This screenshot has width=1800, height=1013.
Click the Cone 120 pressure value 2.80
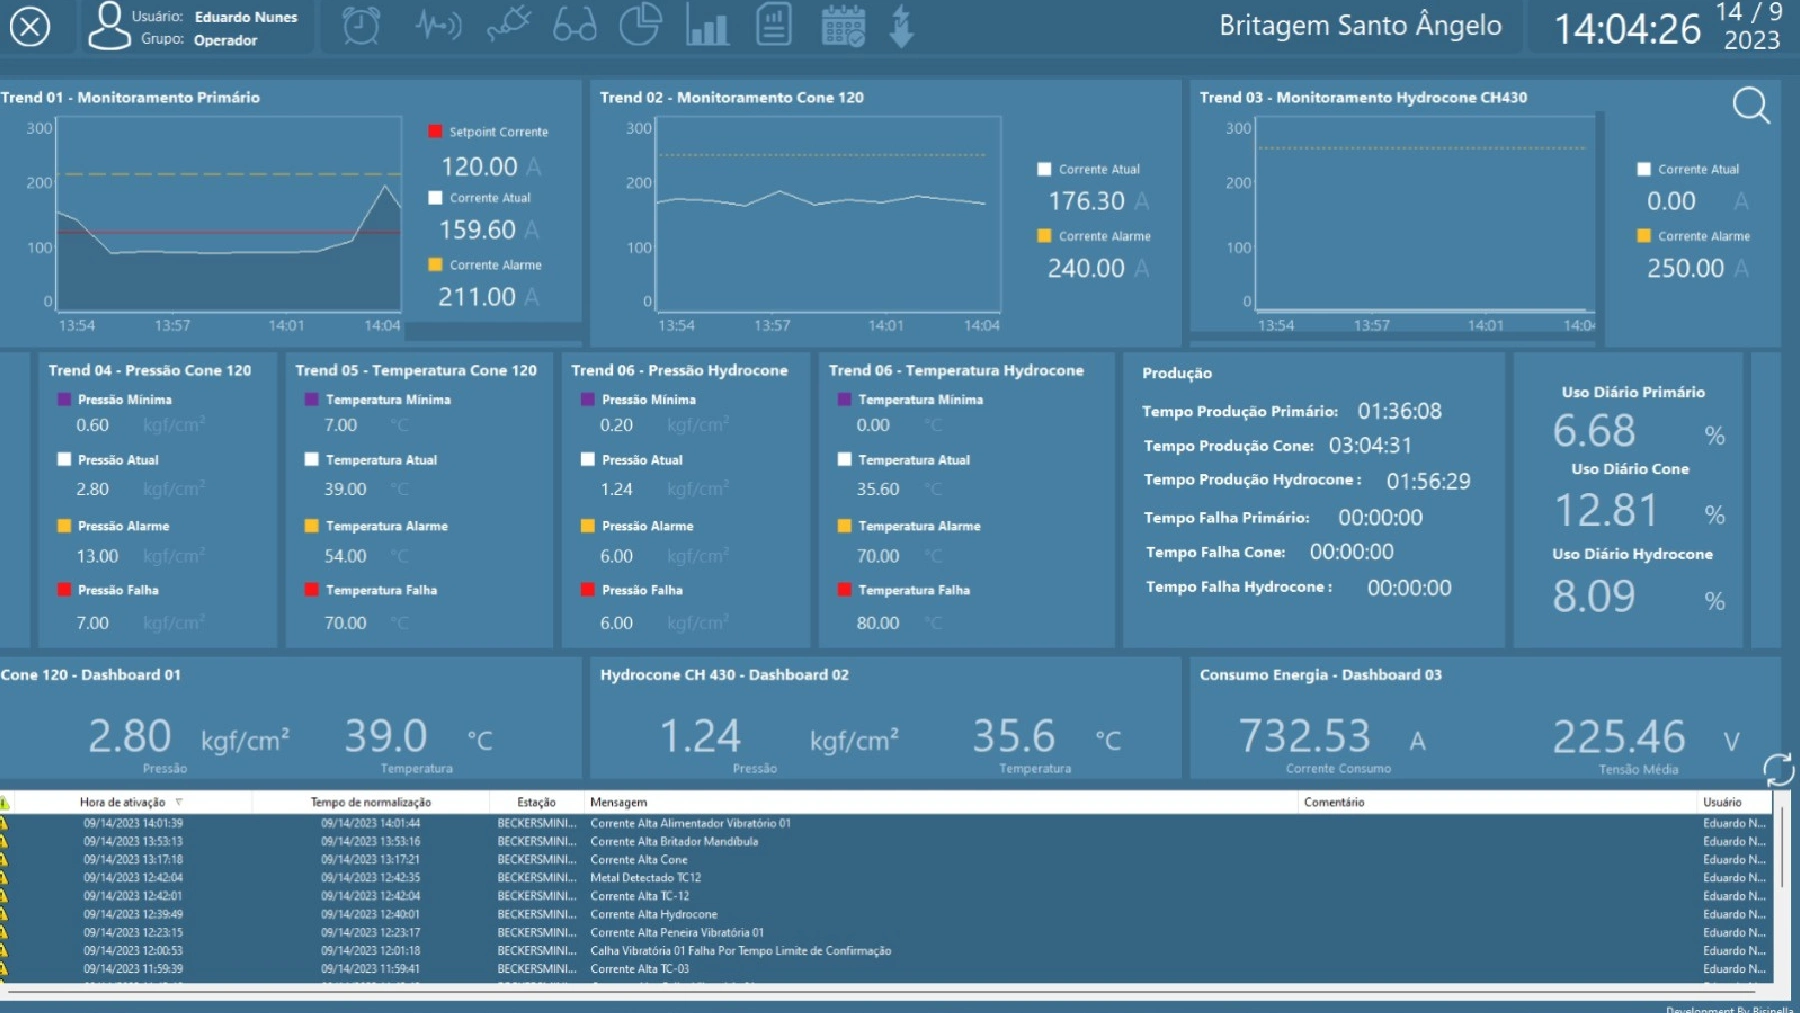[130, 737]
